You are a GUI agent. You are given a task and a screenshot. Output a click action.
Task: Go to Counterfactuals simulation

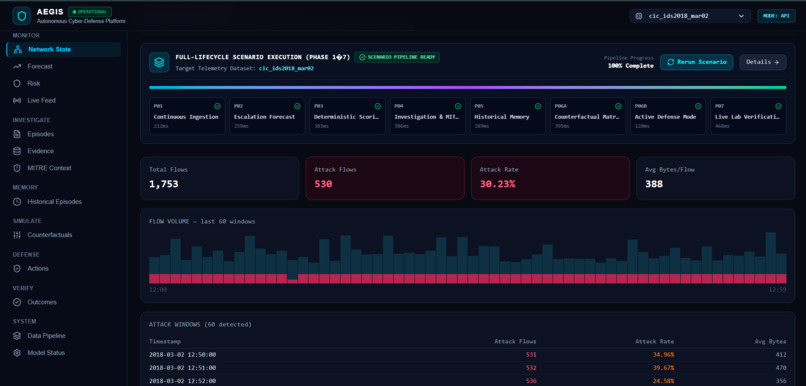click(64, 235)
